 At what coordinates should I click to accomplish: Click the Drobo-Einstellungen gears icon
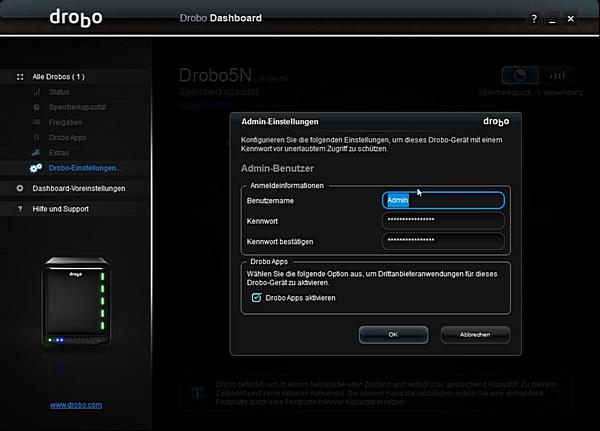click(x=36, y=168)
